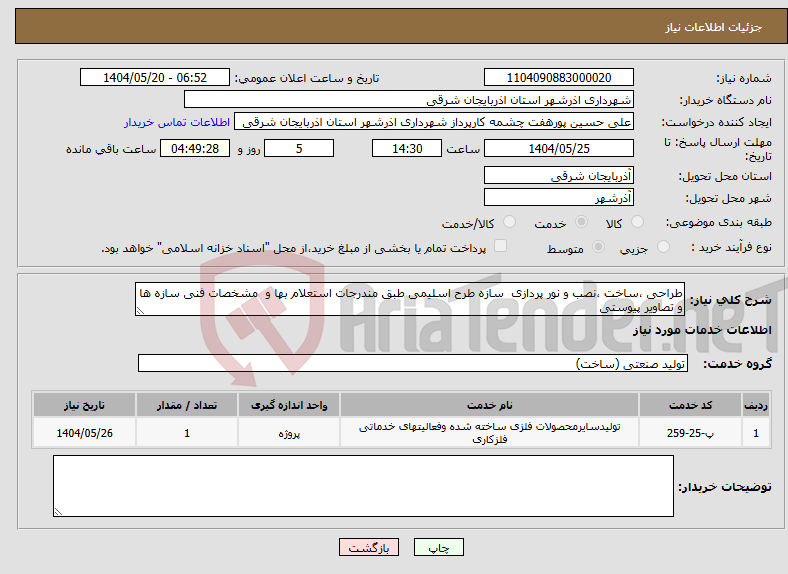Click the unit cell پروژه
The height and width of the screenshot is (574, 788).
[x=289, y=433]
